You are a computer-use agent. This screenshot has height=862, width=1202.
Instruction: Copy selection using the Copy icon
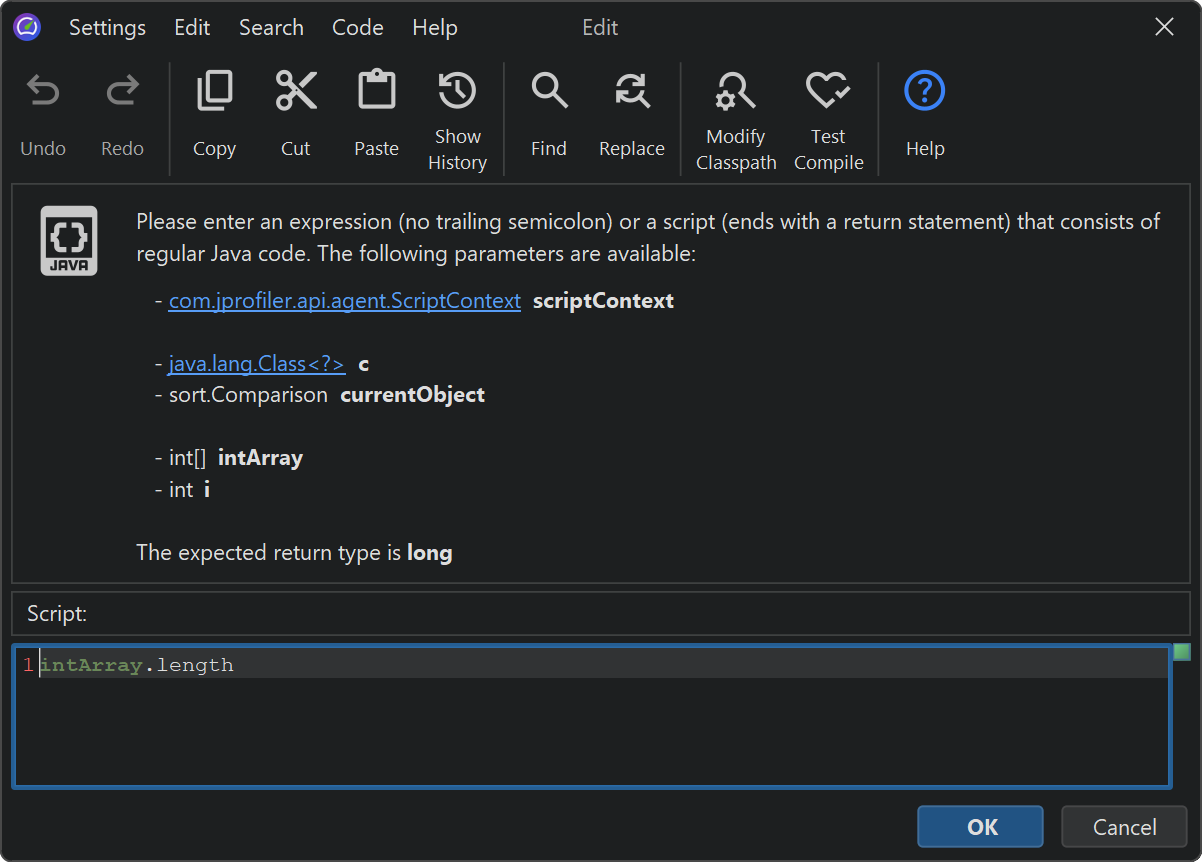pos(214,92)
